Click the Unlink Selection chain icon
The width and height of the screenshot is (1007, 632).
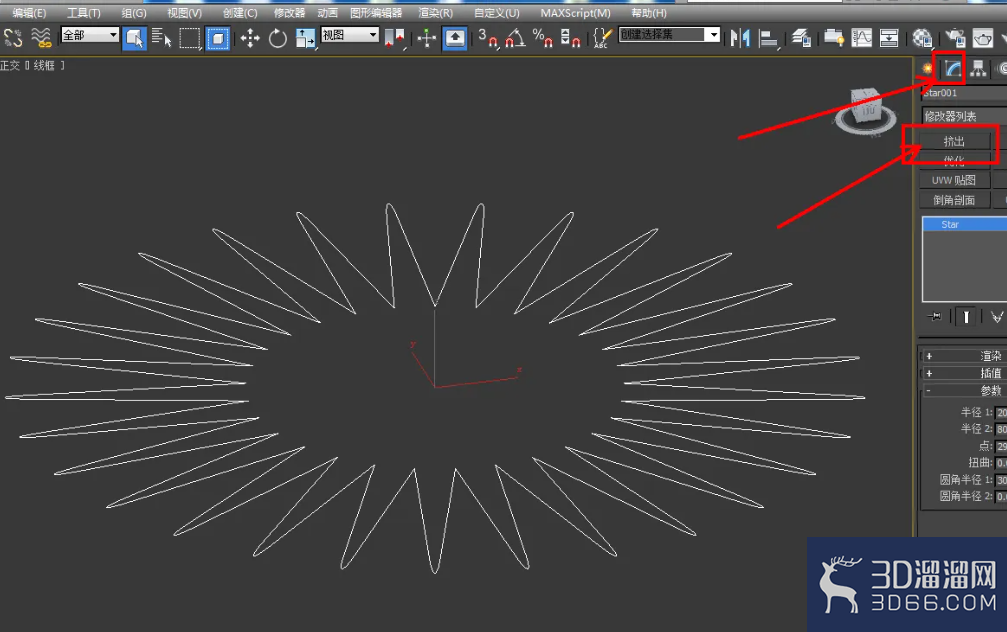13,38
